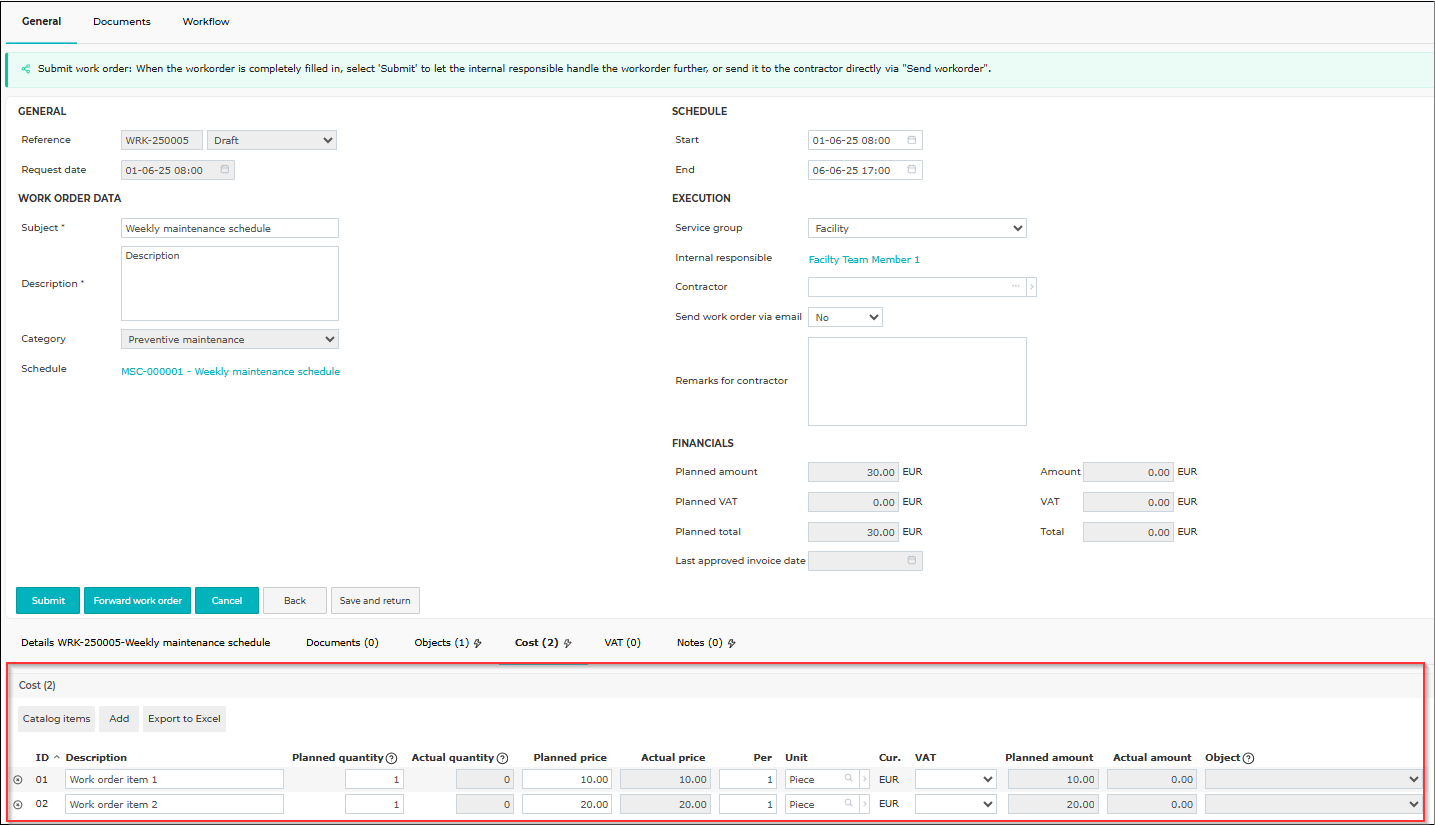Viewport: 1435px width, 825px height.
Task: Click the Unit arrow button for item 01
Action: (864, 779)
